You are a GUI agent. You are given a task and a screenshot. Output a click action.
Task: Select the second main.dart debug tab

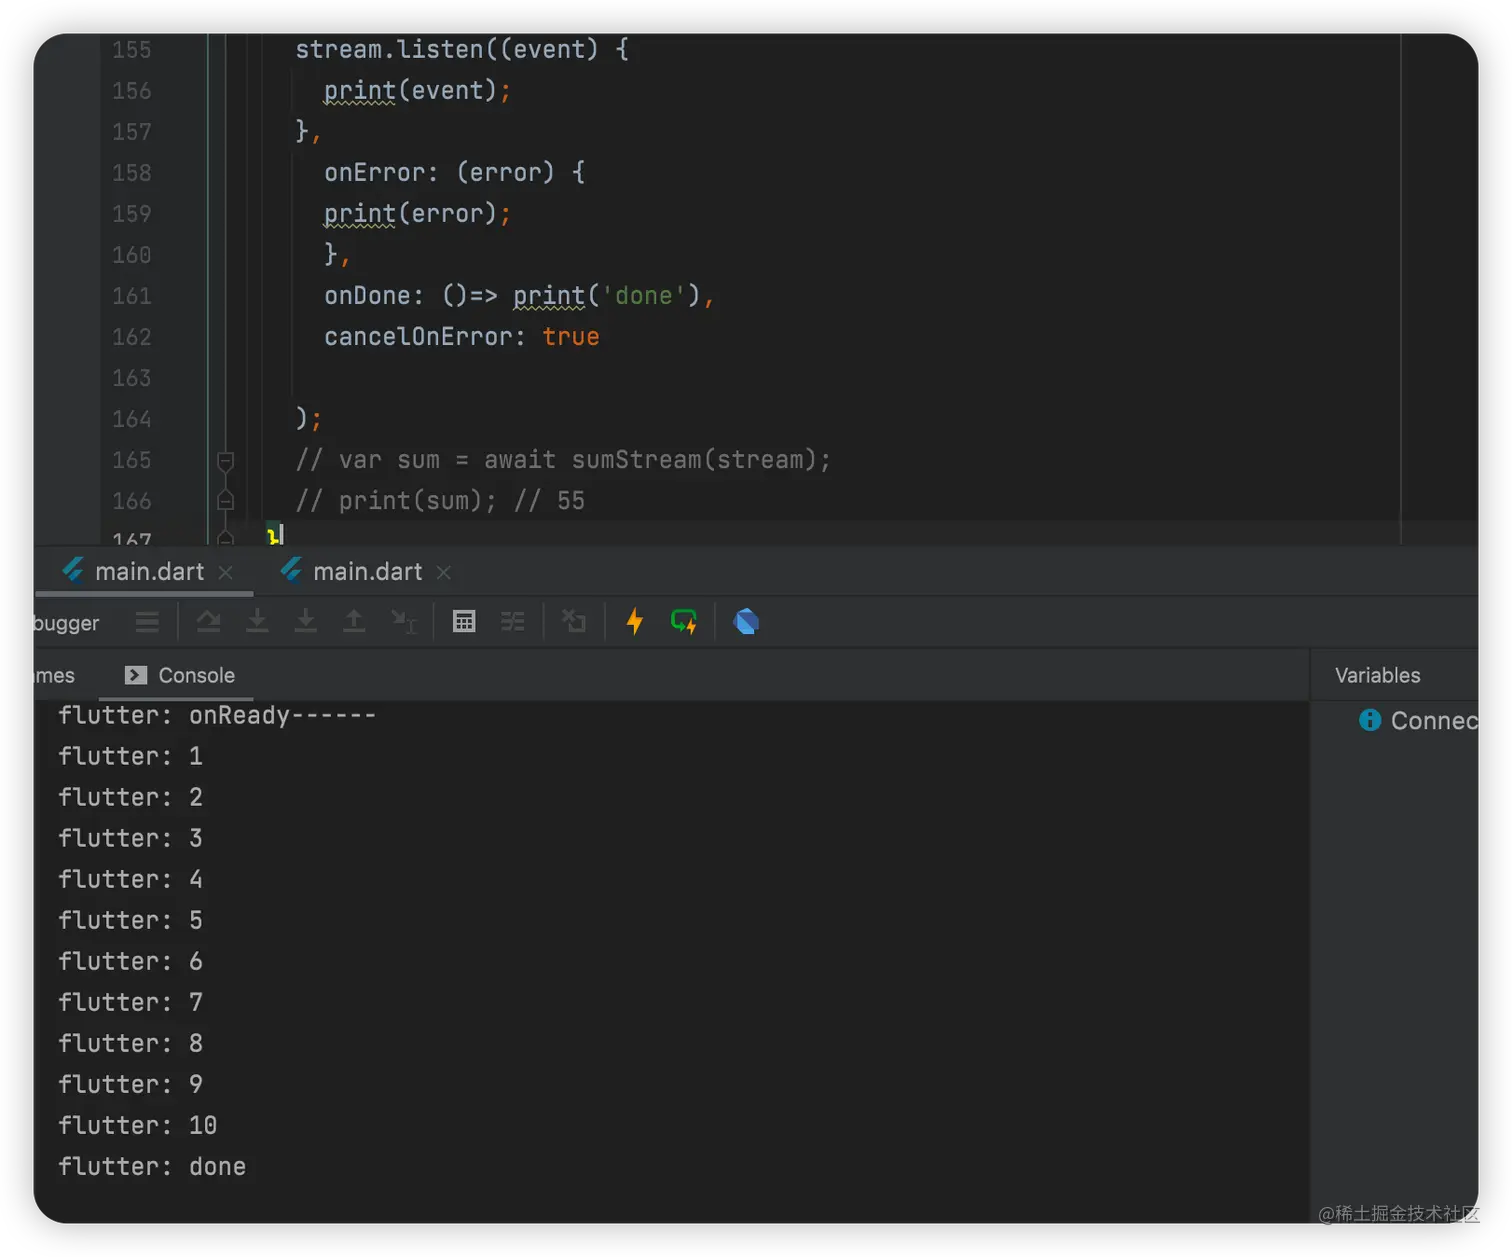click(x=367, y=572)
